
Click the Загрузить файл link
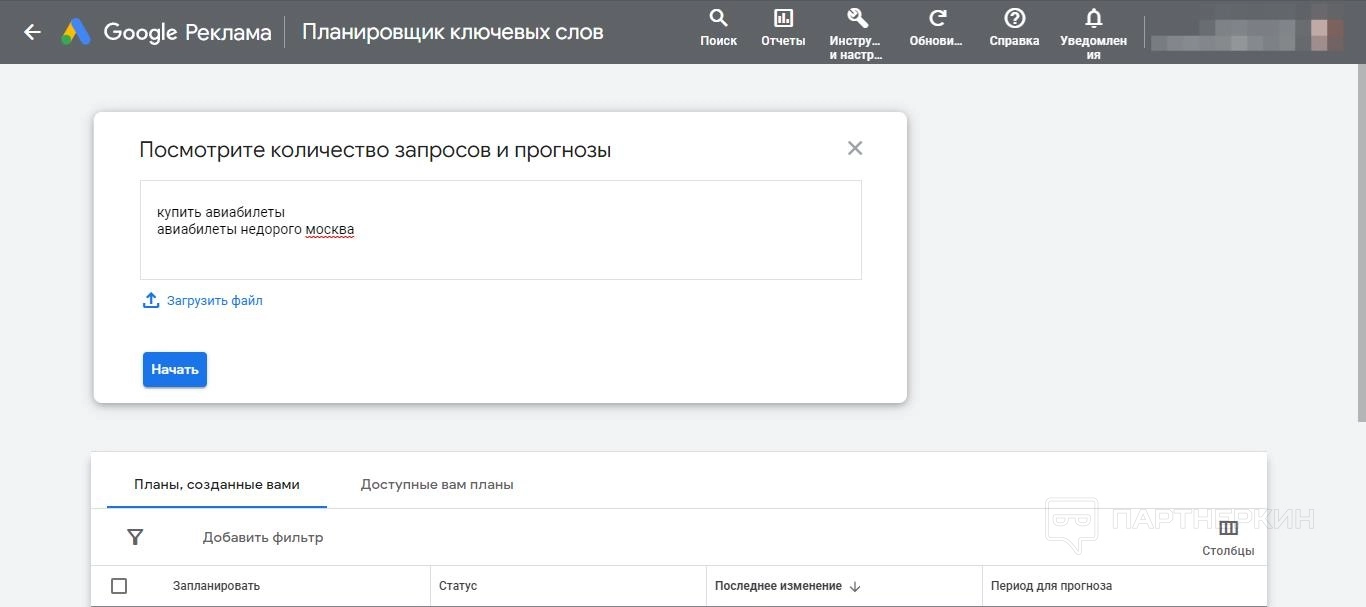click(x=214, y=300)
